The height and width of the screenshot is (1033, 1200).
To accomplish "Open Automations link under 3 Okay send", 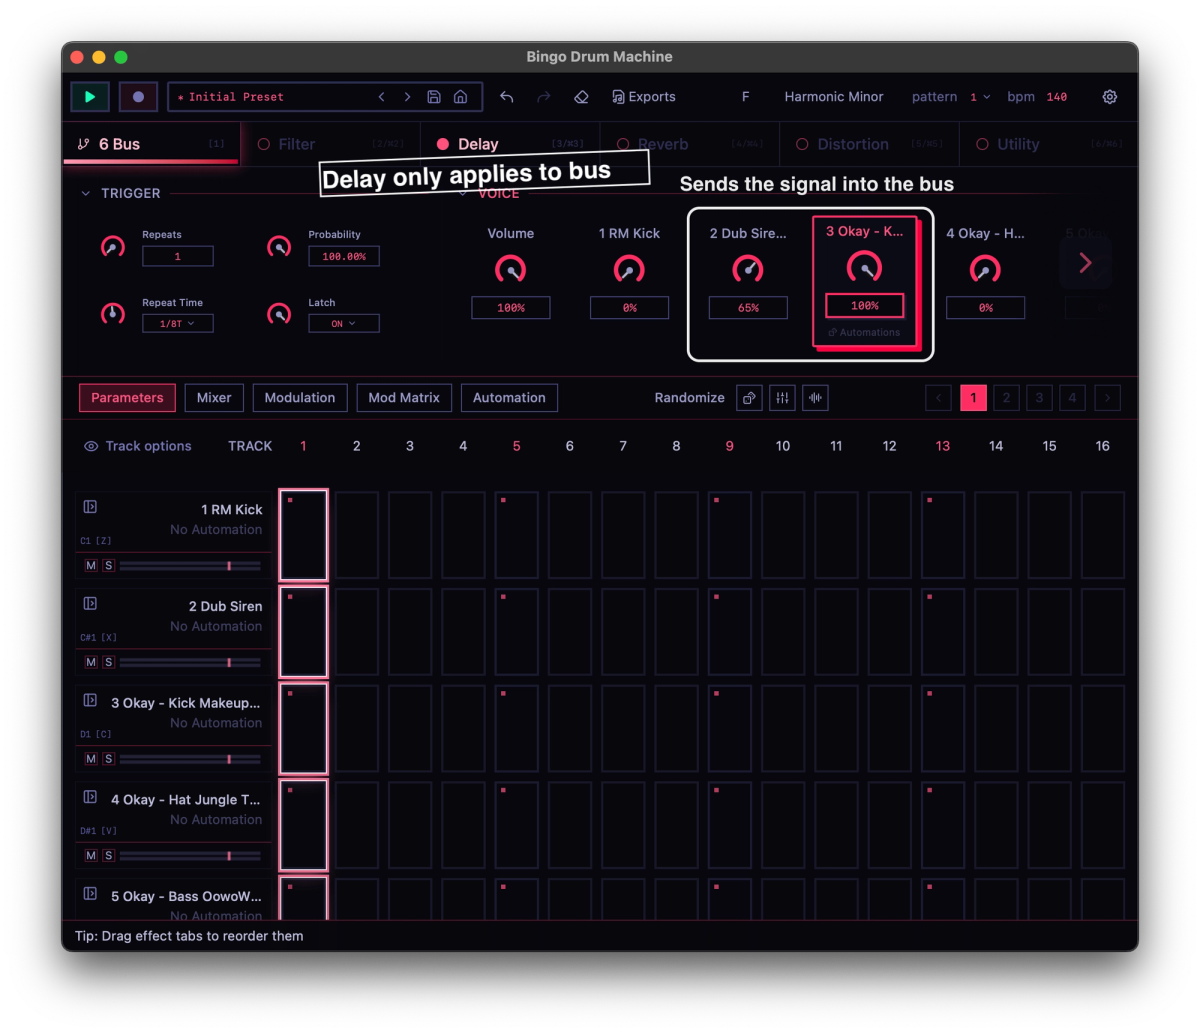I will (864, 332).
